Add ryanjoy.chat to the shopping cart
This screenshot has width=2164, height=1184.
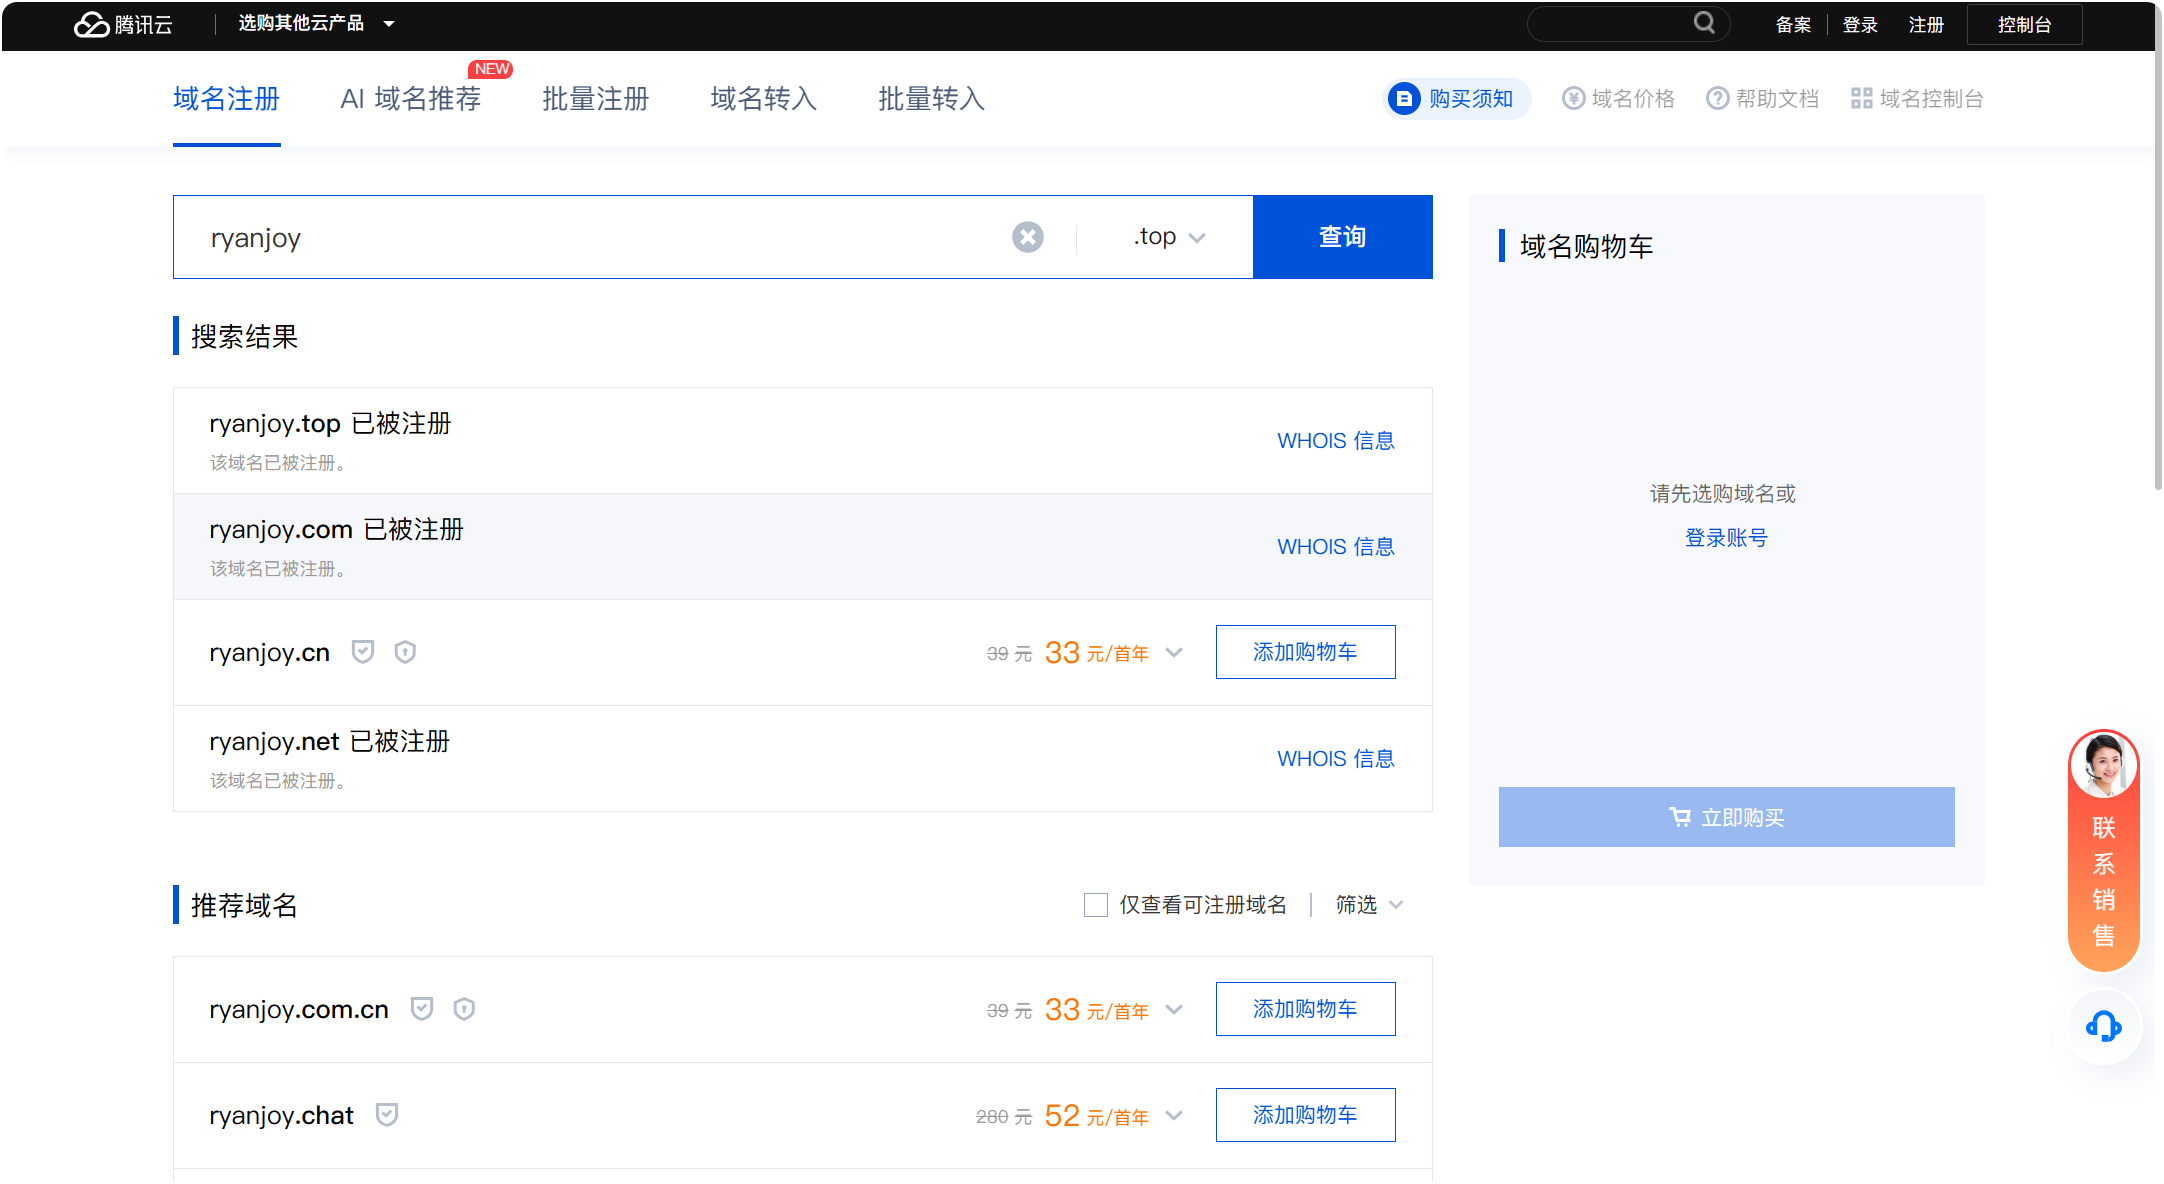(x=1305, y=1115)
